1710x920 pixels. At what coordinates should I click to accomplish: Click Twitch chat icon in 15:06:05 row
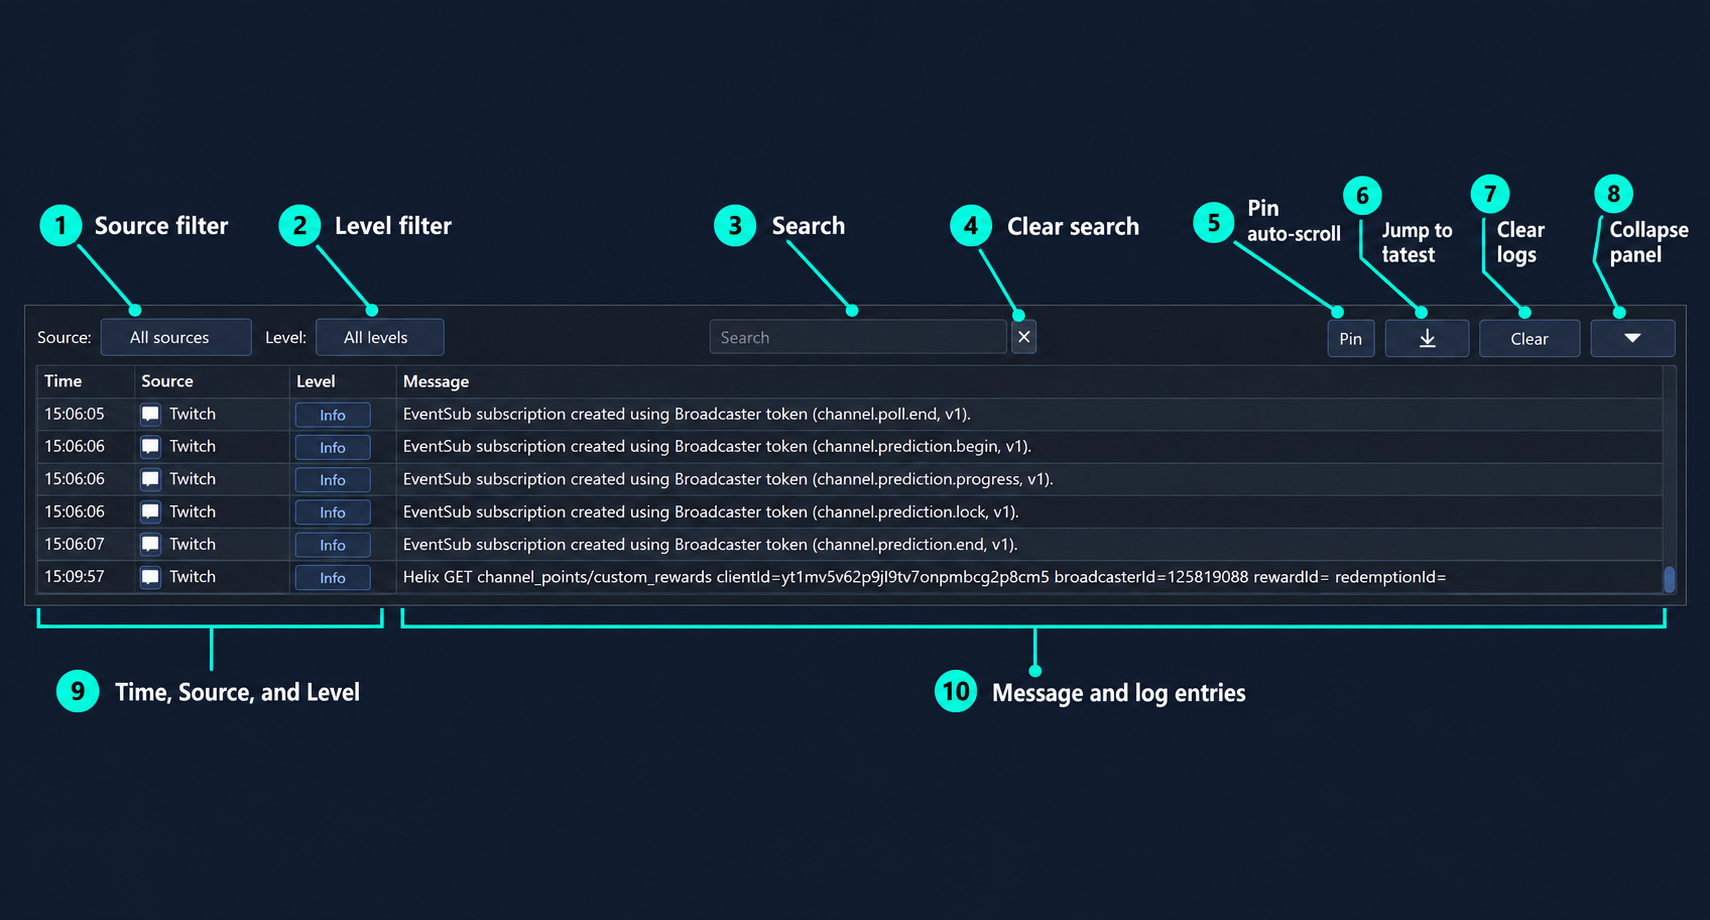tap(150, 414)
